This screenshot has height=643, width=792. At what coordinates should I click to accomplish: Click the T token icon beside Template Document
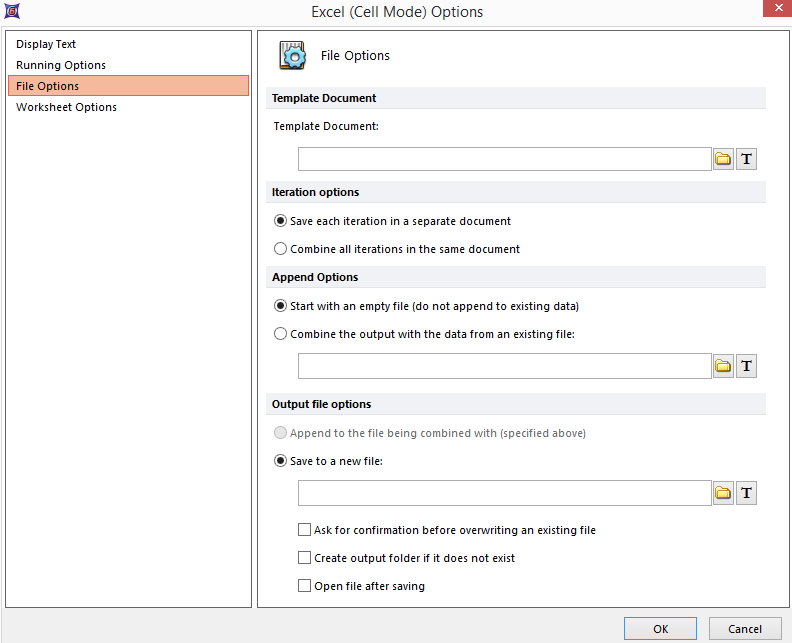(746, 159)
